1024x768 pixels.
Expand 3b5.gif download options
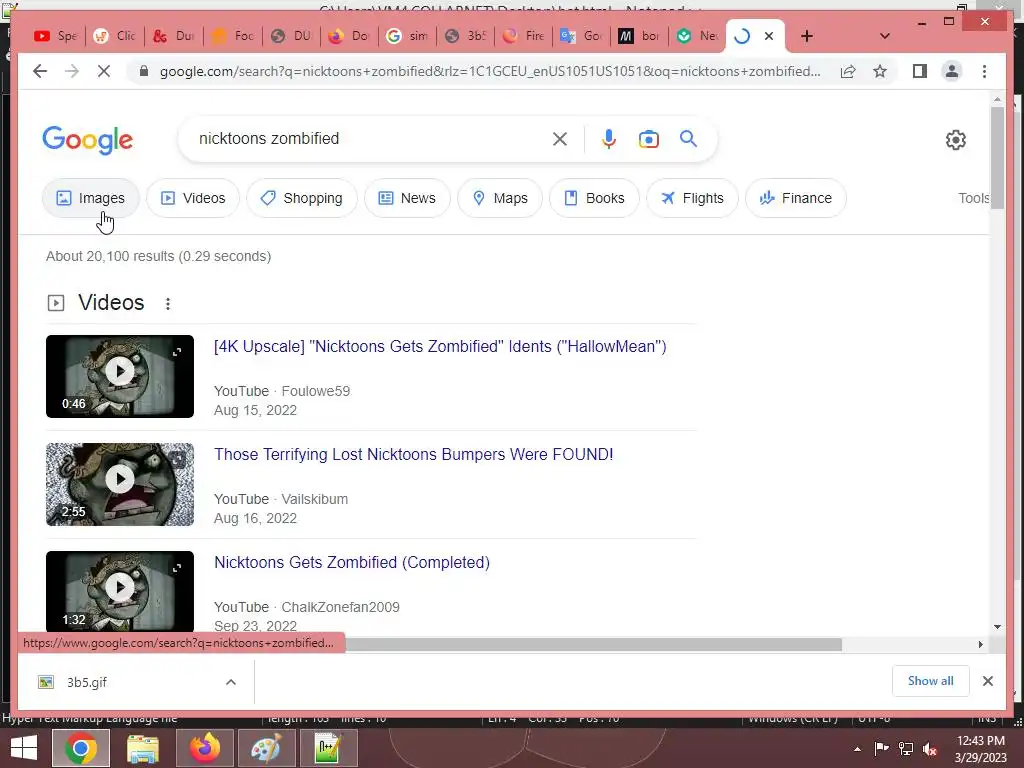coord(231,682)
